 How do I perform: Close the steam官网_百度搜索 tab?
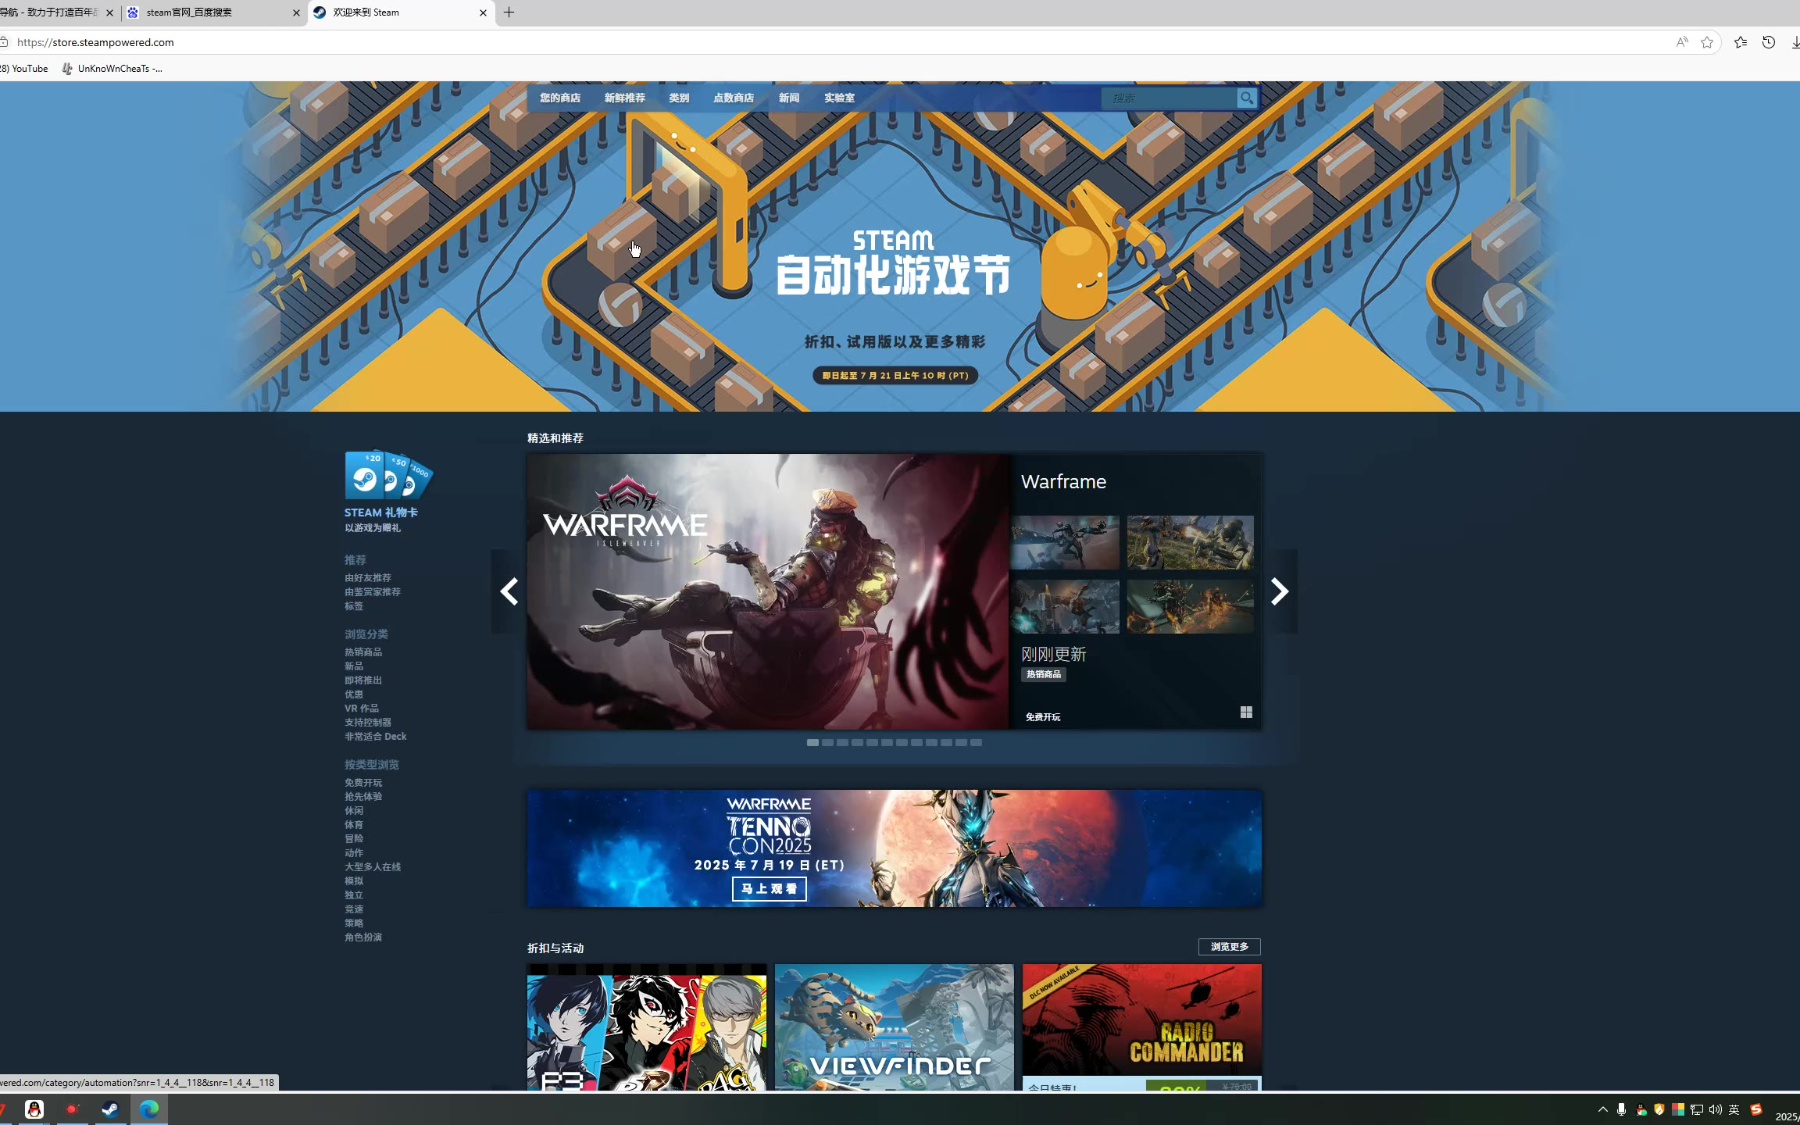(296, 13)
